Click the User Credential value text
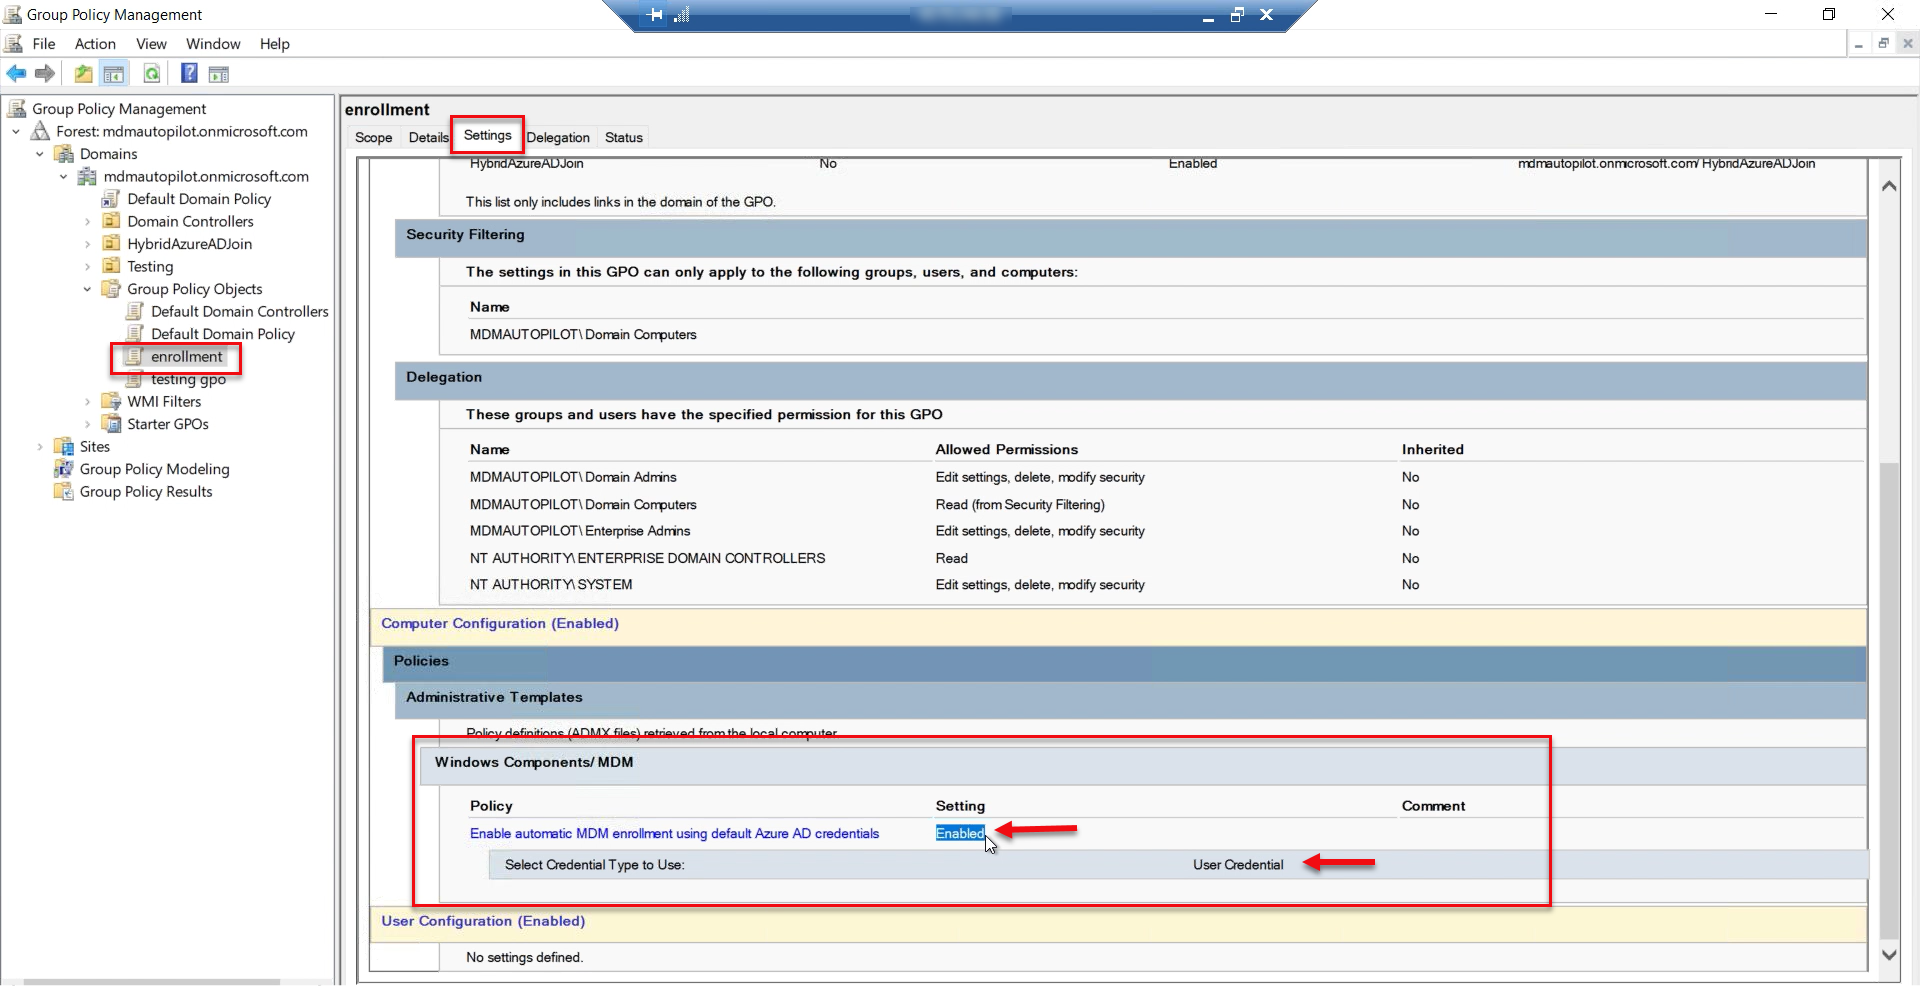The height and width of the screenshot is (986, 1920). (x=1238, y=865)
